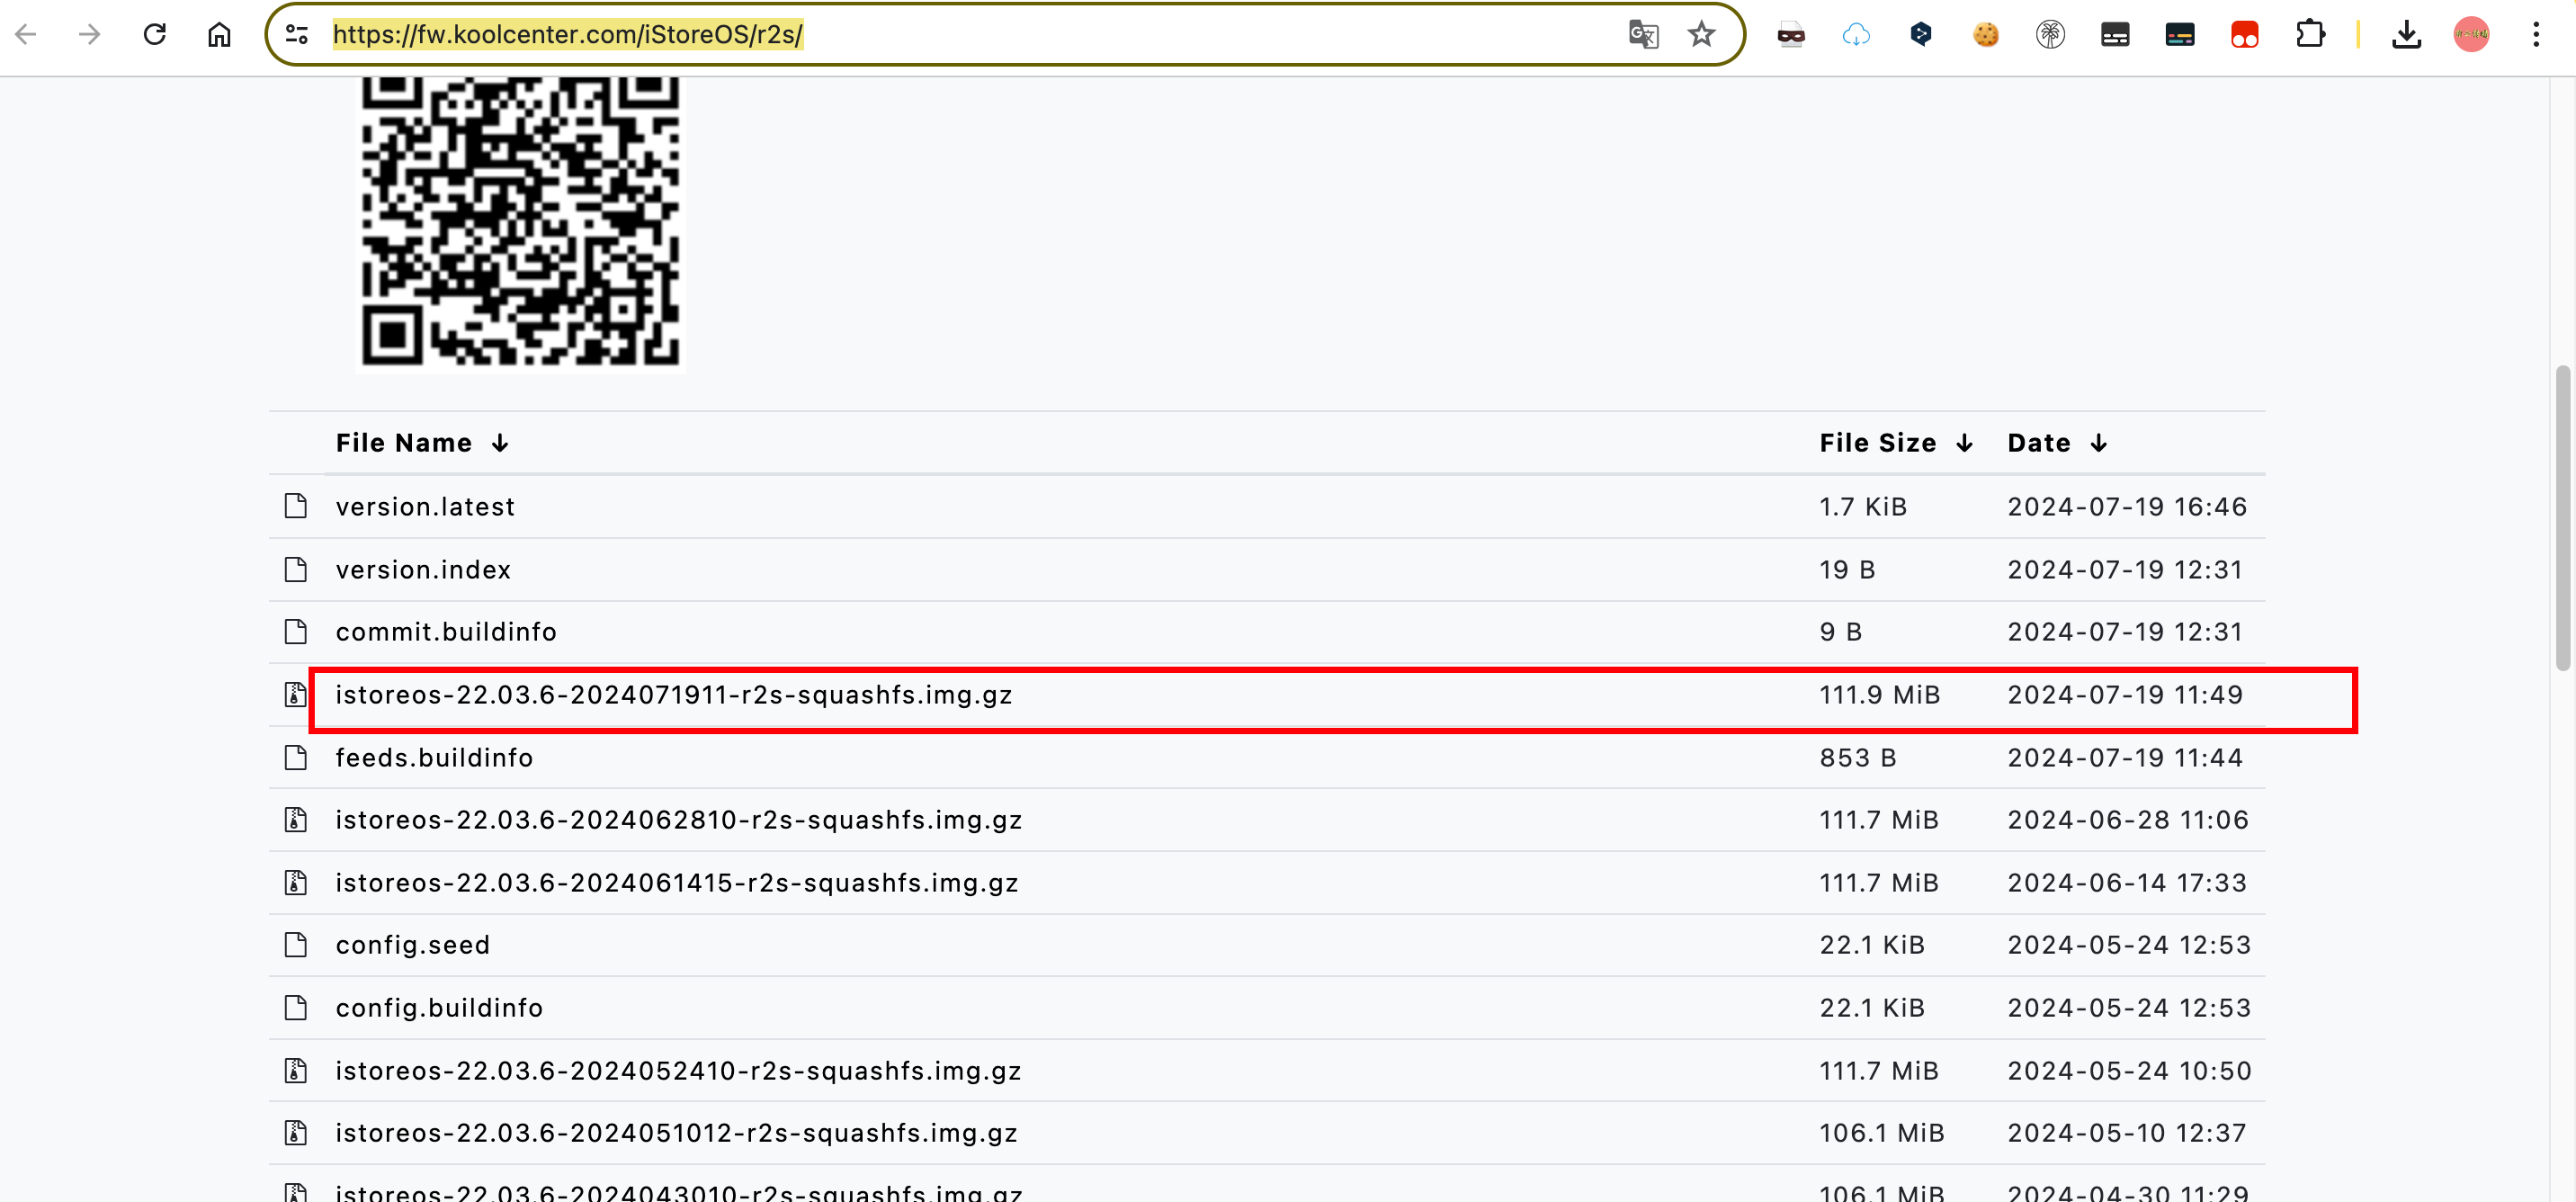
Task: Open the user profile avatar
Action: [2471, 34]
